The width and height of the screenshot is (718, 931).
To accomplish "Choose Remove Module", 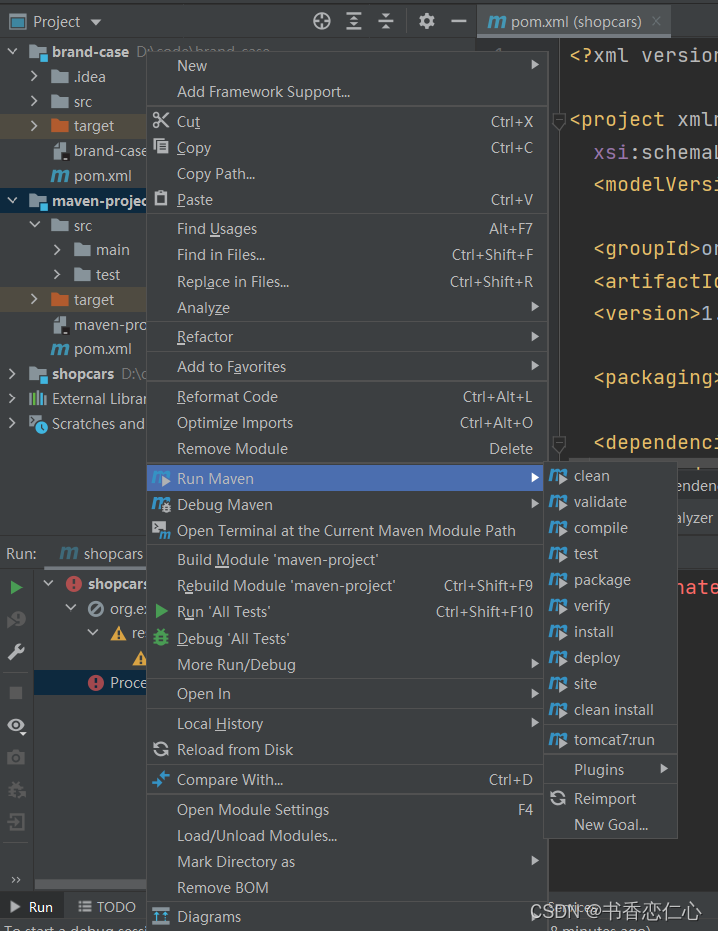I will click(346, 449).
